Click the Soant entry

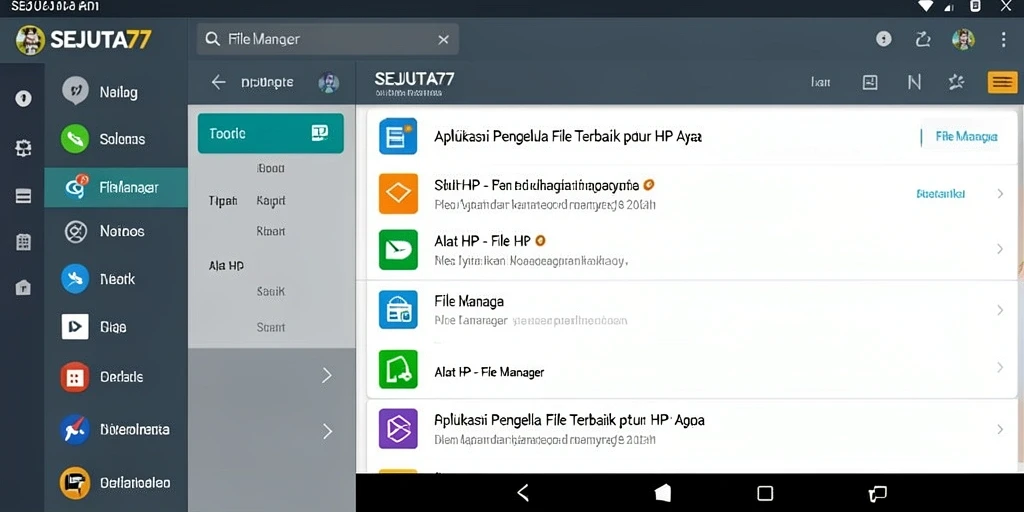coord(270,327)
